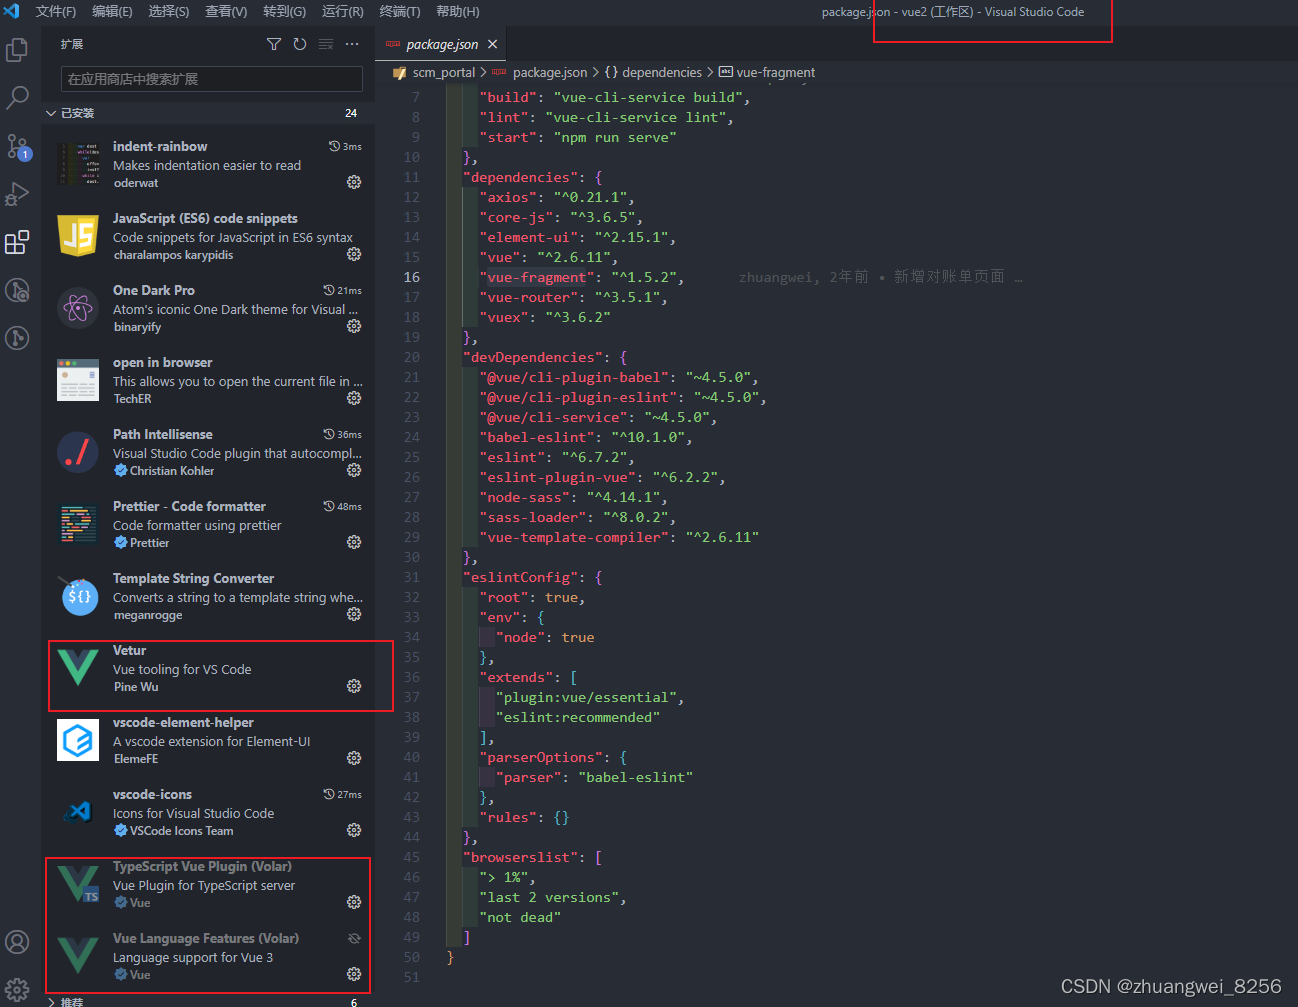Focus the extension marketplace search box
1298x1007 pixels.
tap(211, 79)
